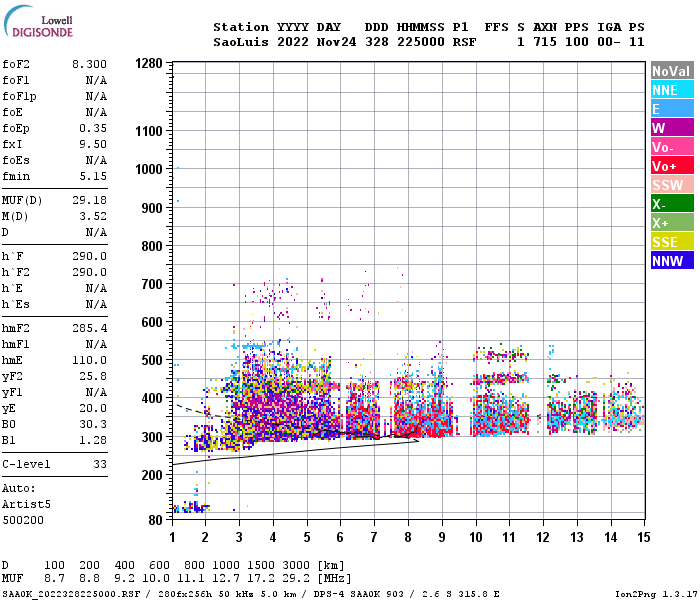700x600 pixels.
Task: Click the MUF 29.2 table value
Action: tap(296, 579)
